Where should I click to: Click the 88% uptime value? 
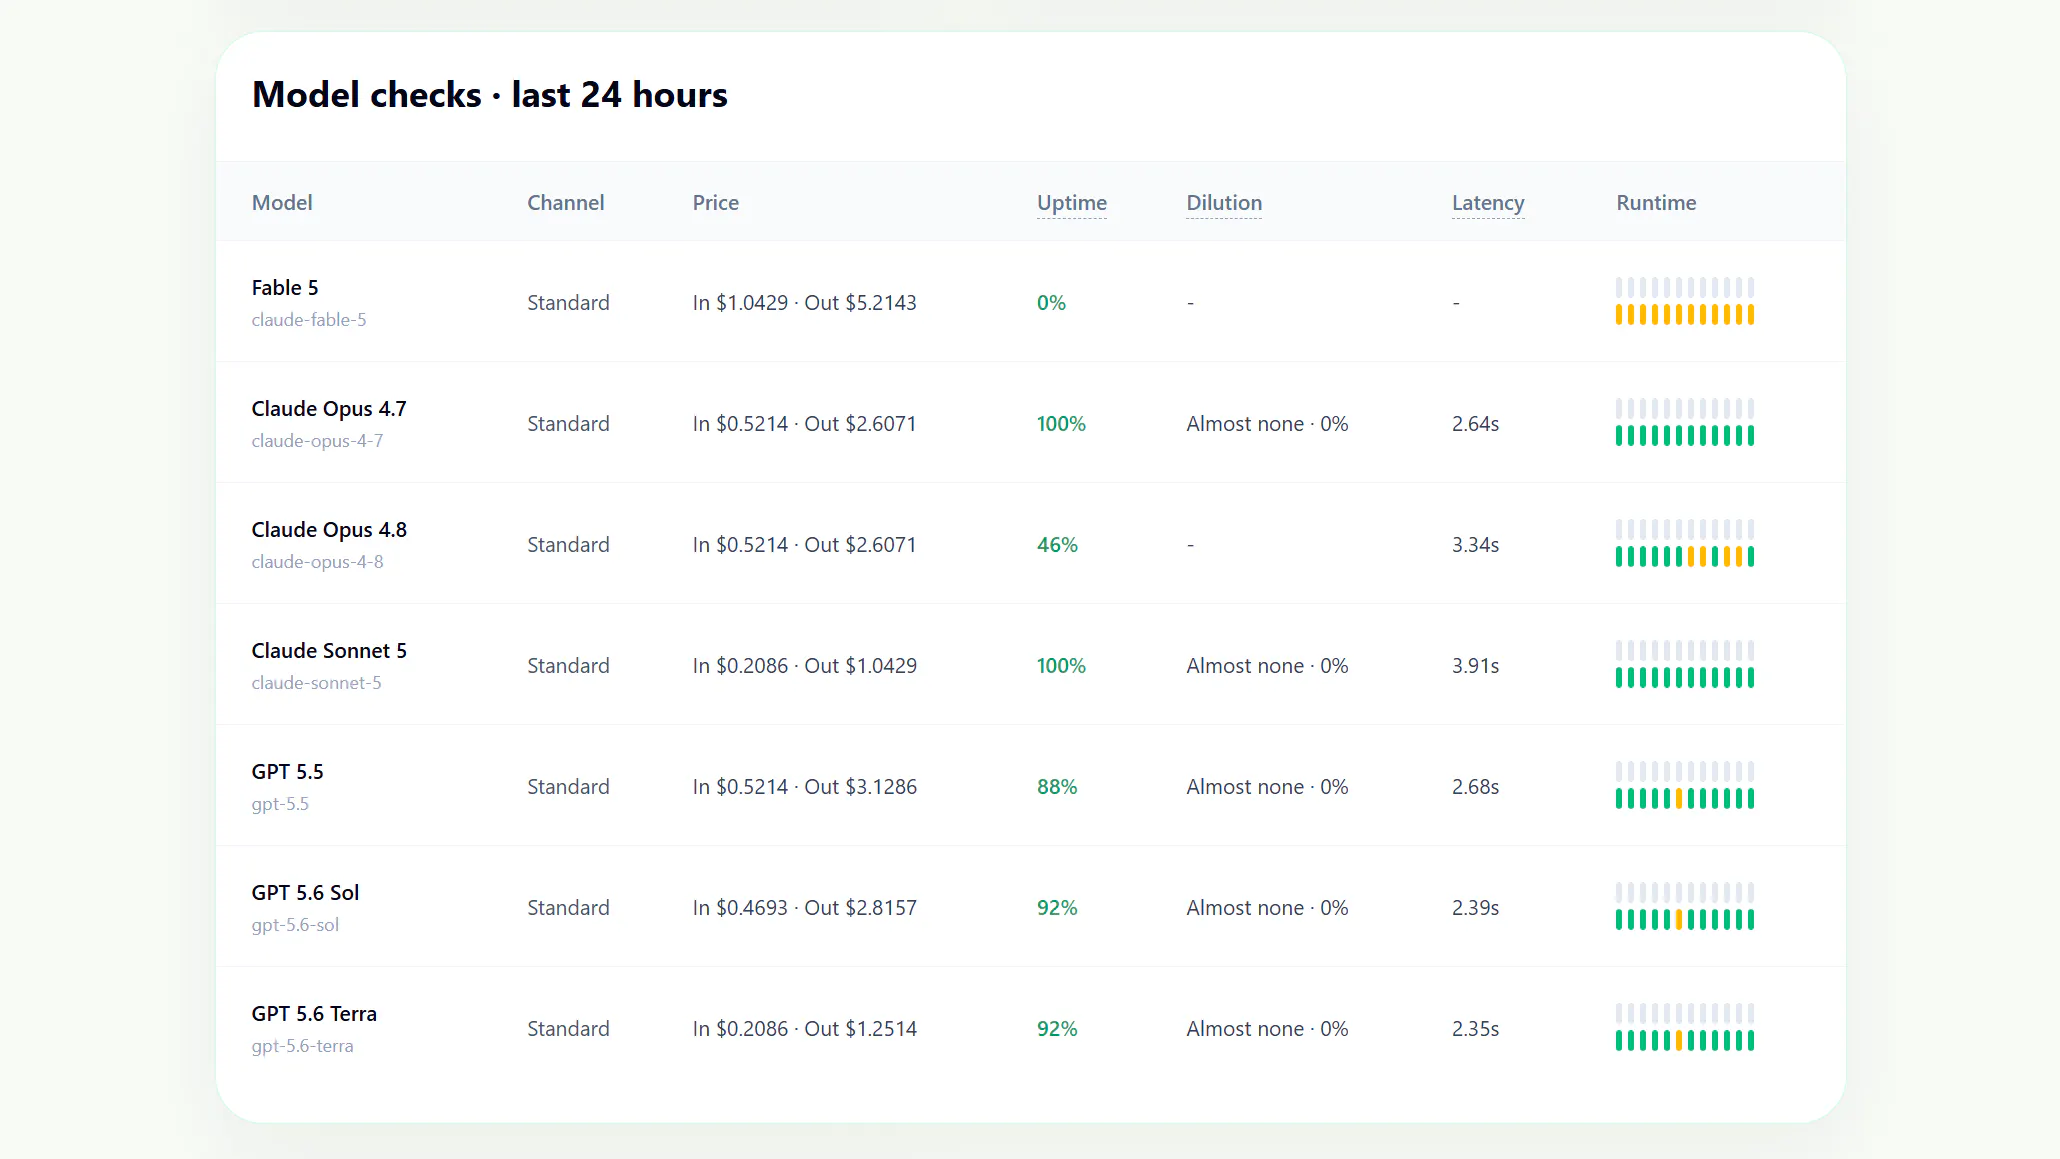1057,787
